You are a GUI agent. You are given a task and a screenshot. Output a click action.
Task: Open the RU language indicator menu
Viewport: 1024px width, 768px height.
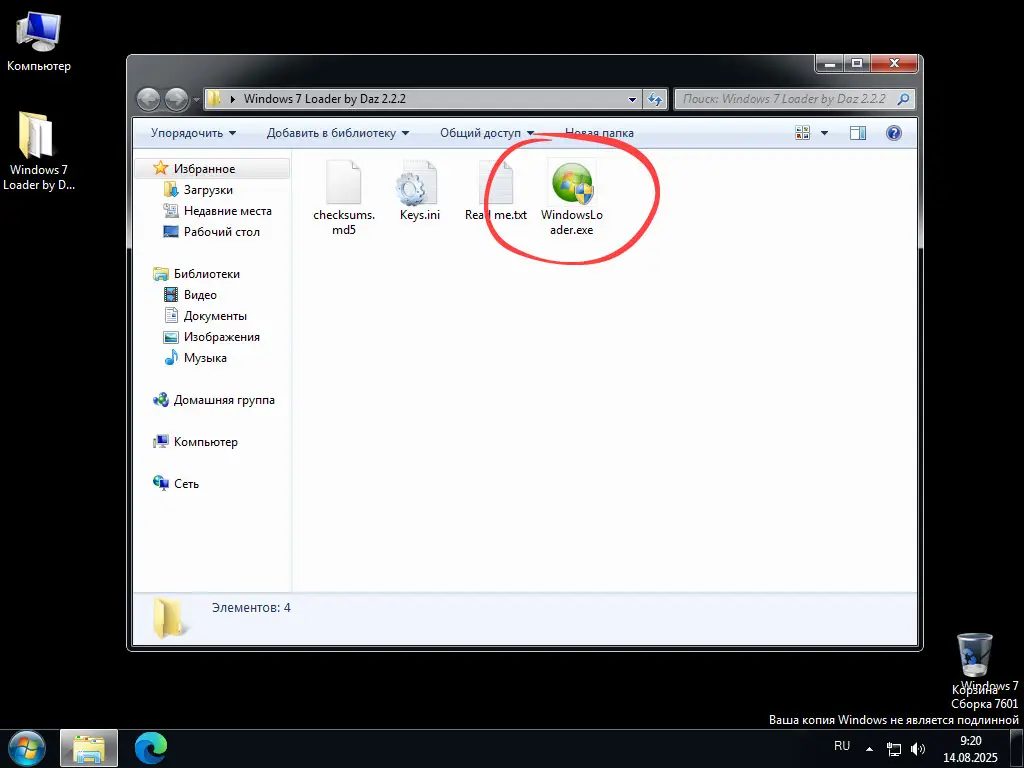841,746
